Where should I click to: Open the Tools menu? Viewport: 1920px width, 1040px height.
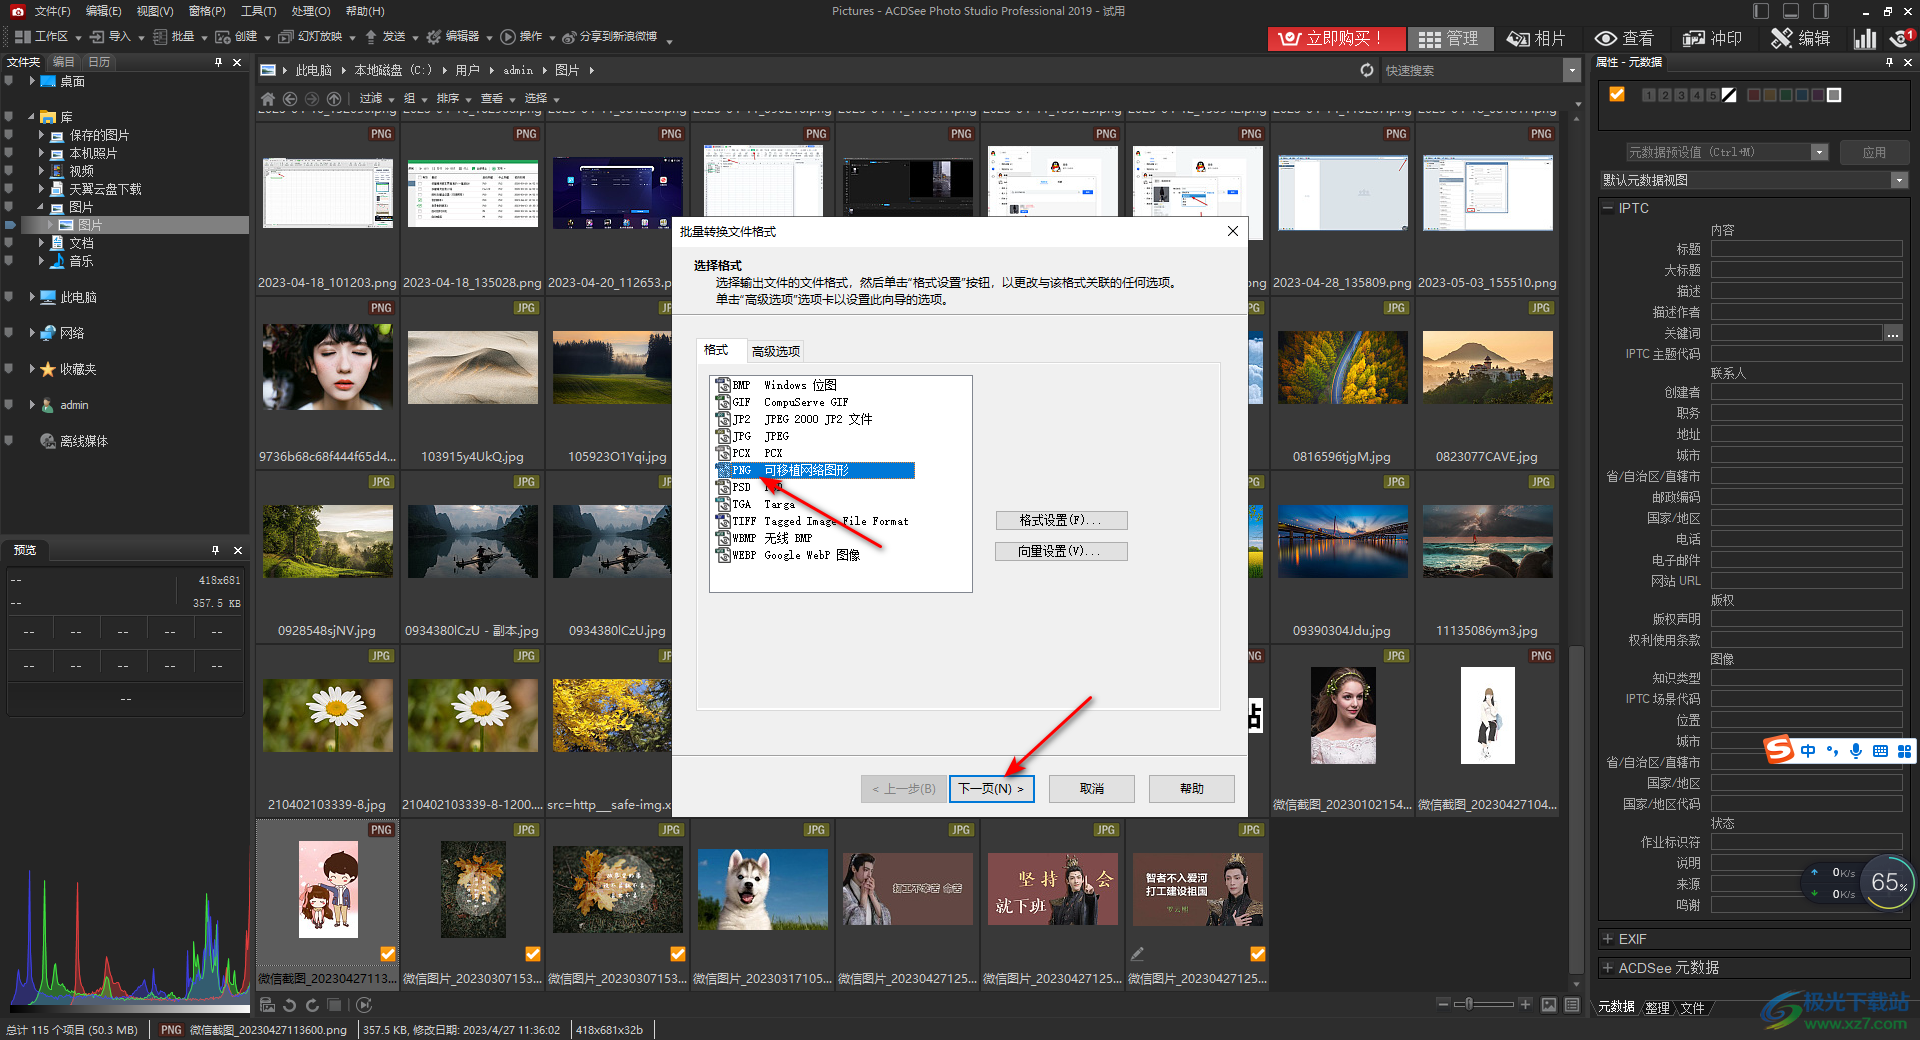coord(258,11)
